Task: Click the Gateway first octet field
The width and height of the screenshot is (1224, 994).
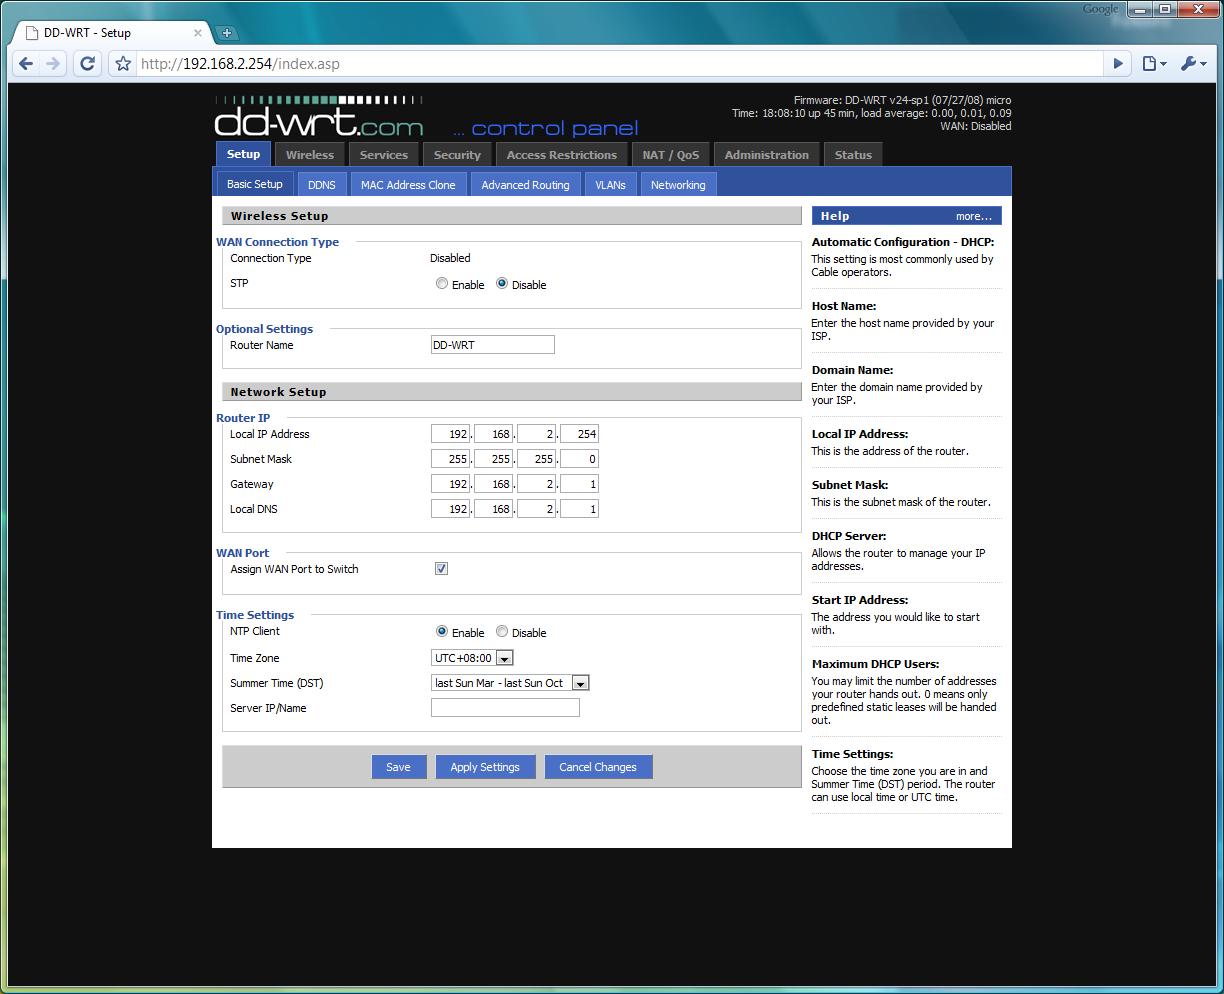Action: [450, 484]
